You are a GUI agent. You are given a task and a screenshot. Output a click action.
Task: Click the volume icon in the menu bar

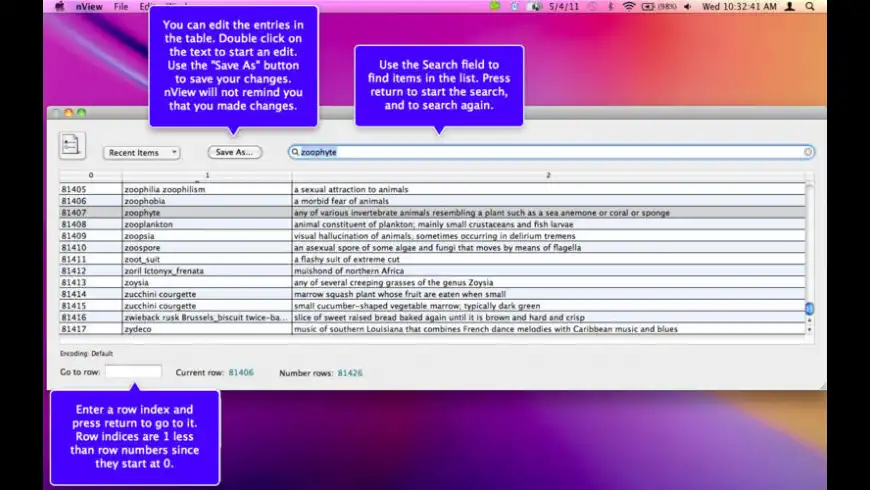point(688,7)
